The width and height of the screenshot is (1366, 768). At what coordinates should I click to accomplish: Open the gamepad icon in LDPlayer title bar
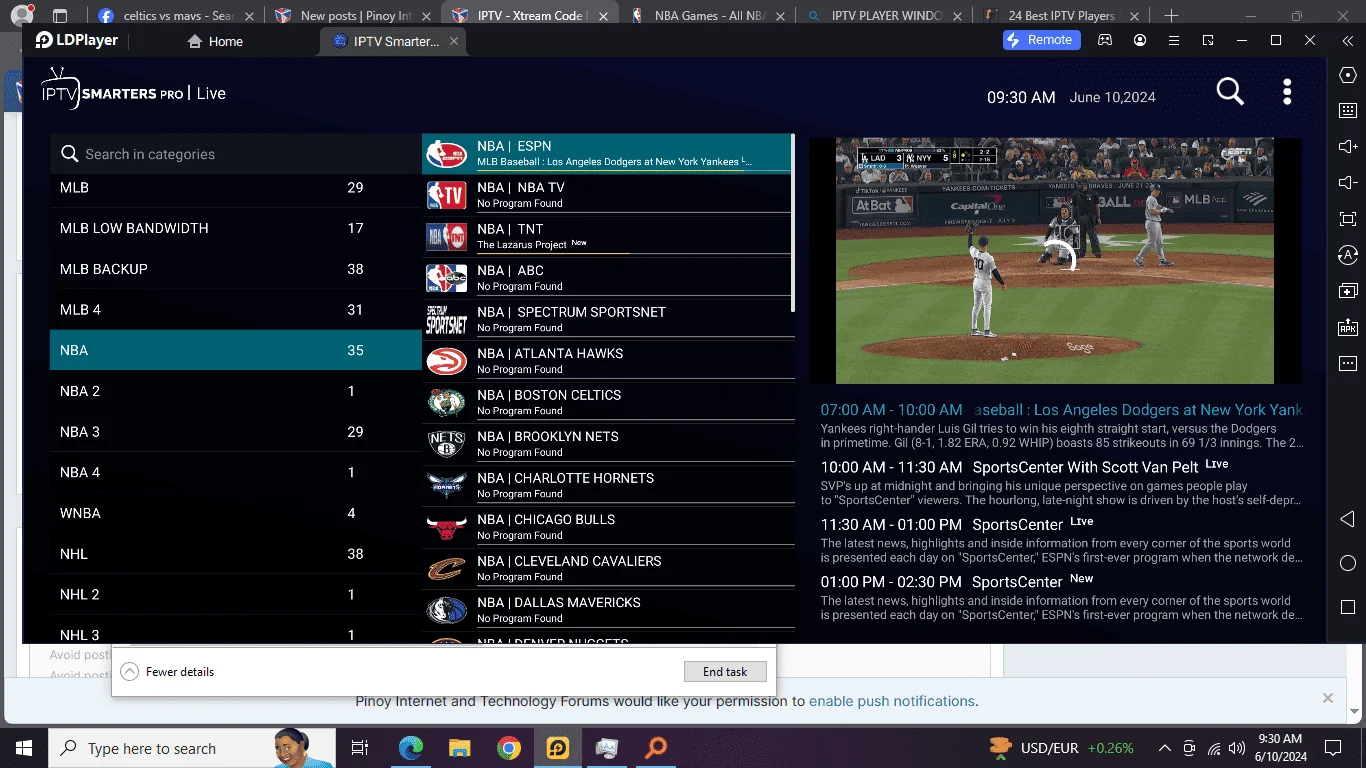(1105, 40)
